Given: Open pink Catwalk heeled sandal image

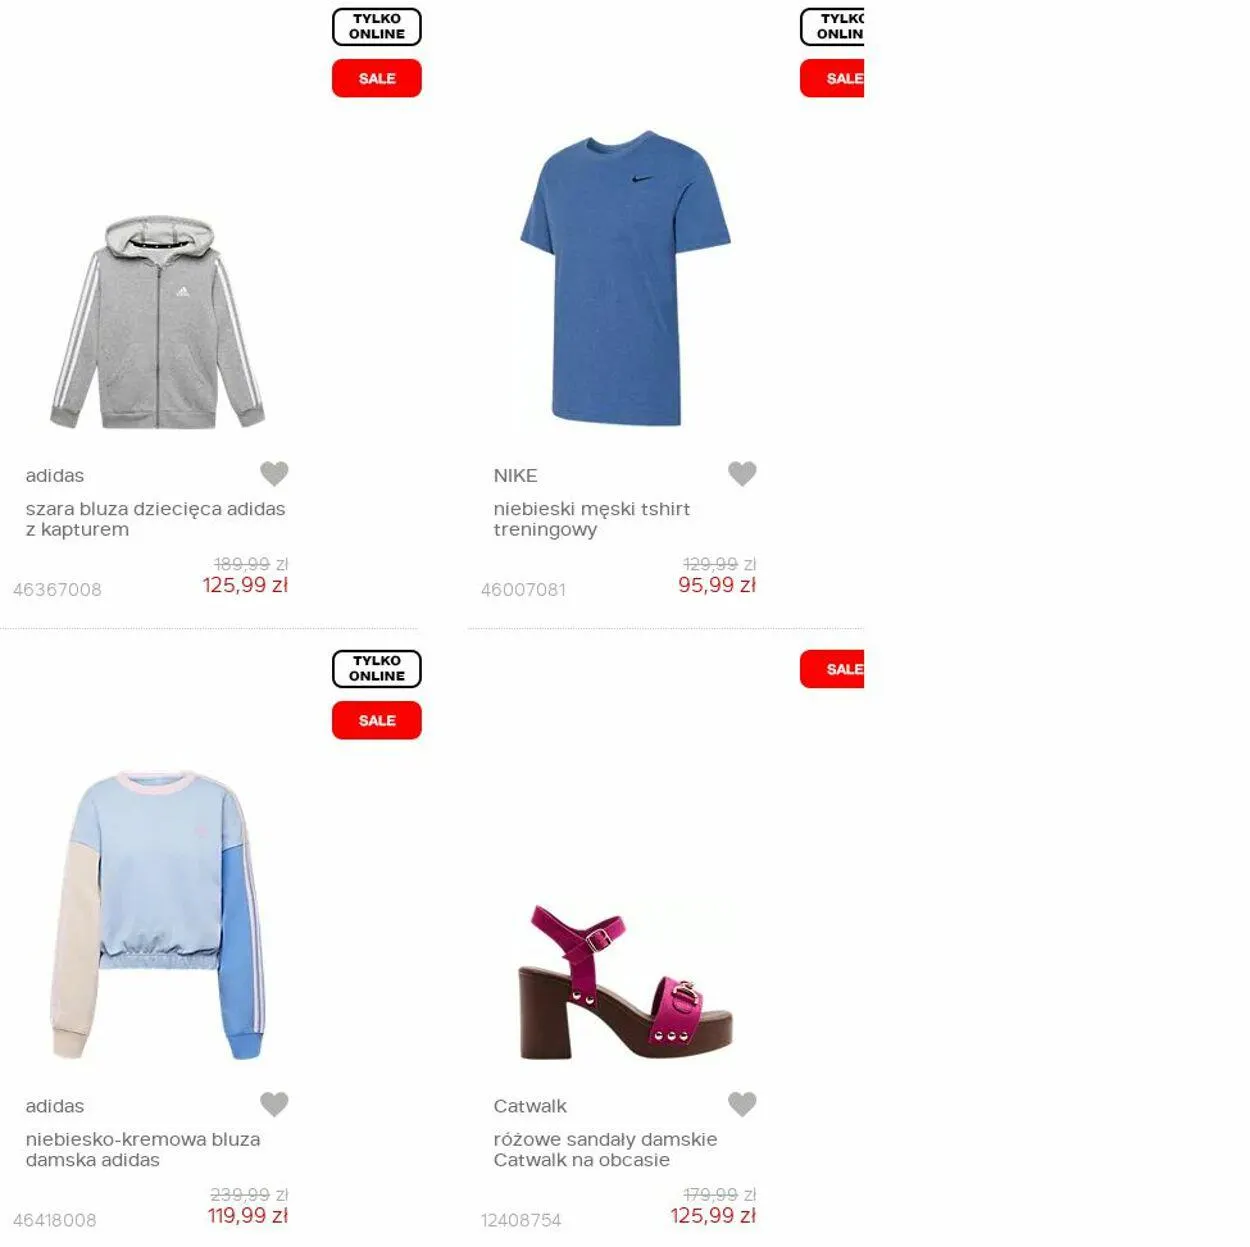Looking at the screenshot, I should pos(625,981).
